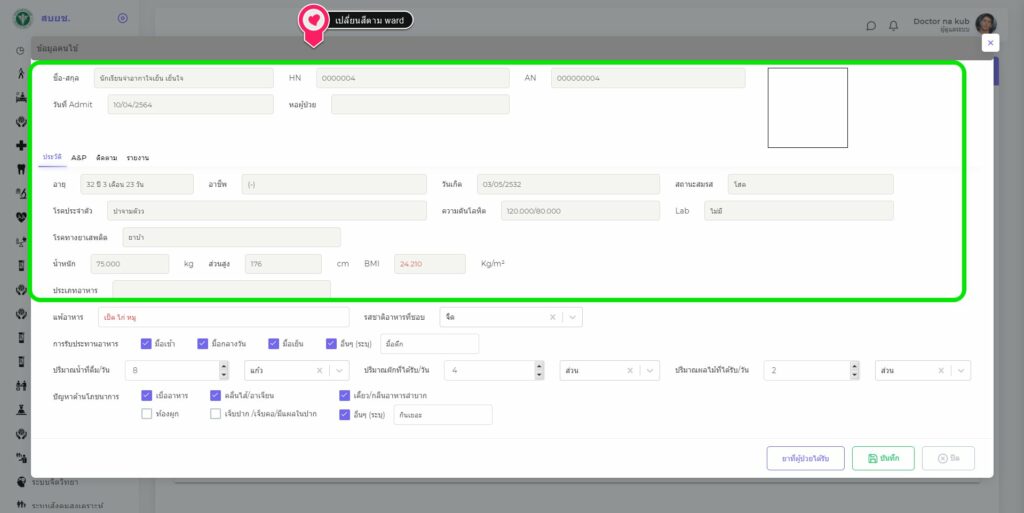Click the ยาที่ผู้ป่วยได้รับ button
This screenshot has width=1024, height=513.
click(x=805, y=458)
